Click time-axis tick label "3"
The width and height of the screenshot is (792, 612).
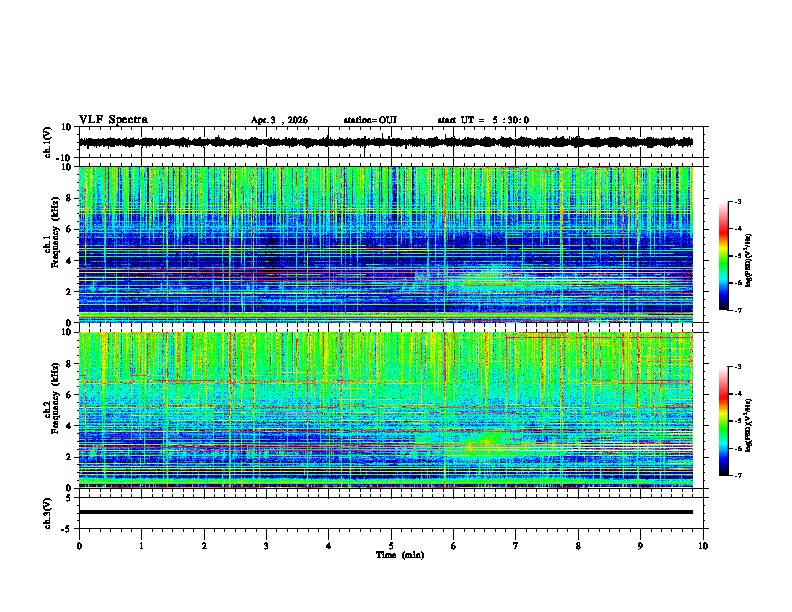(x=266, y=546)
